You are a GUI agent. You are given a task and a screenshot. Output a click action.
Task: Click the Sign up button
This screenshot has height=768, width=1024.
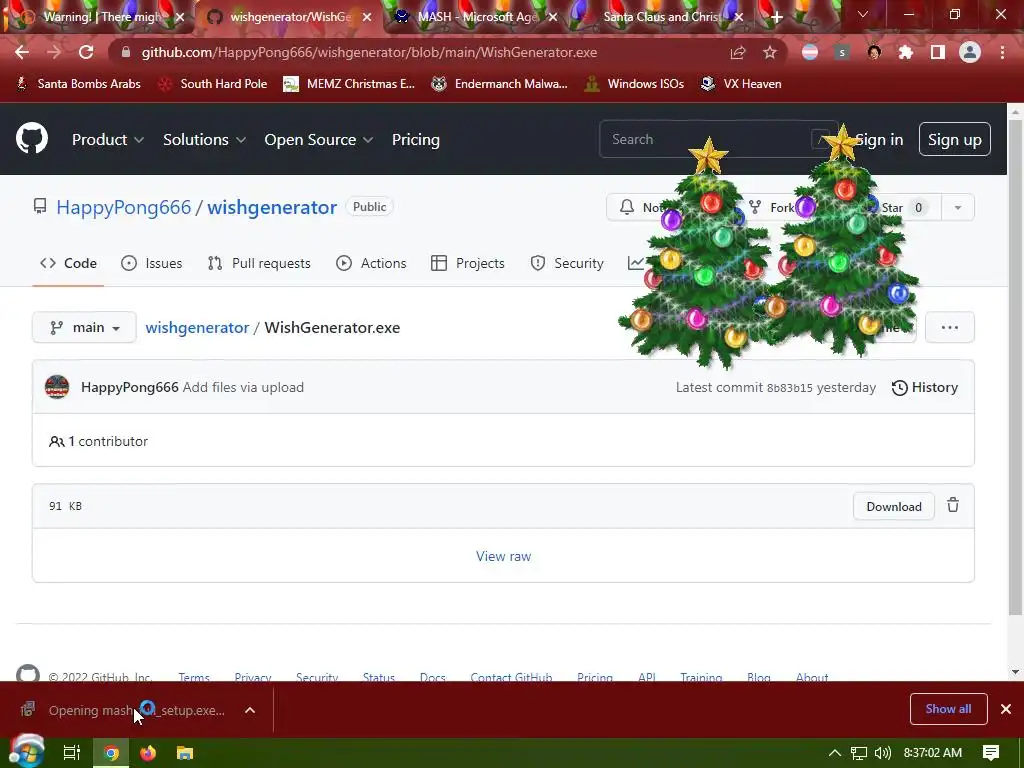954,139
